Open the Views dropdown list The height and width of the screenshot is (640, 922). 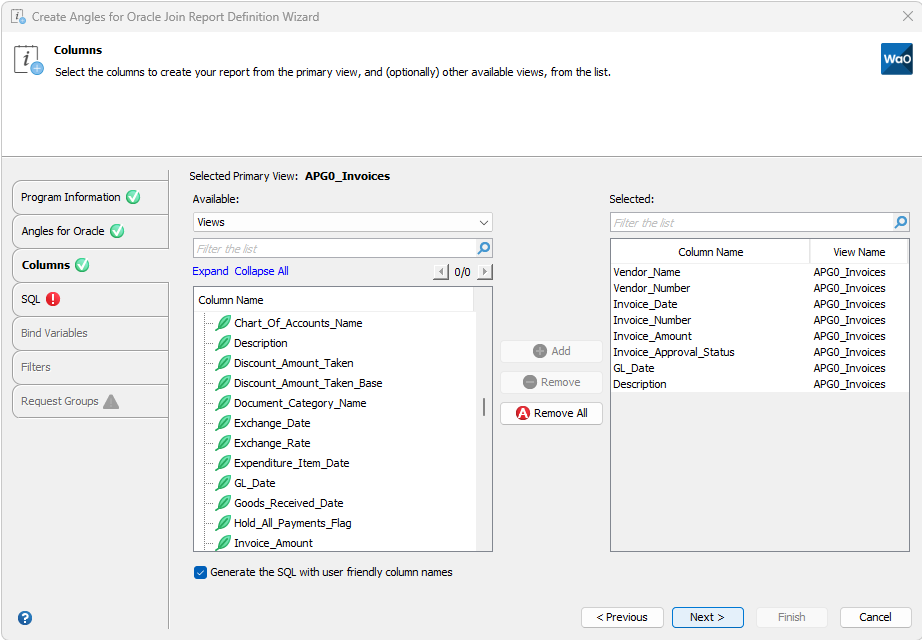click(x=342, y=222)
